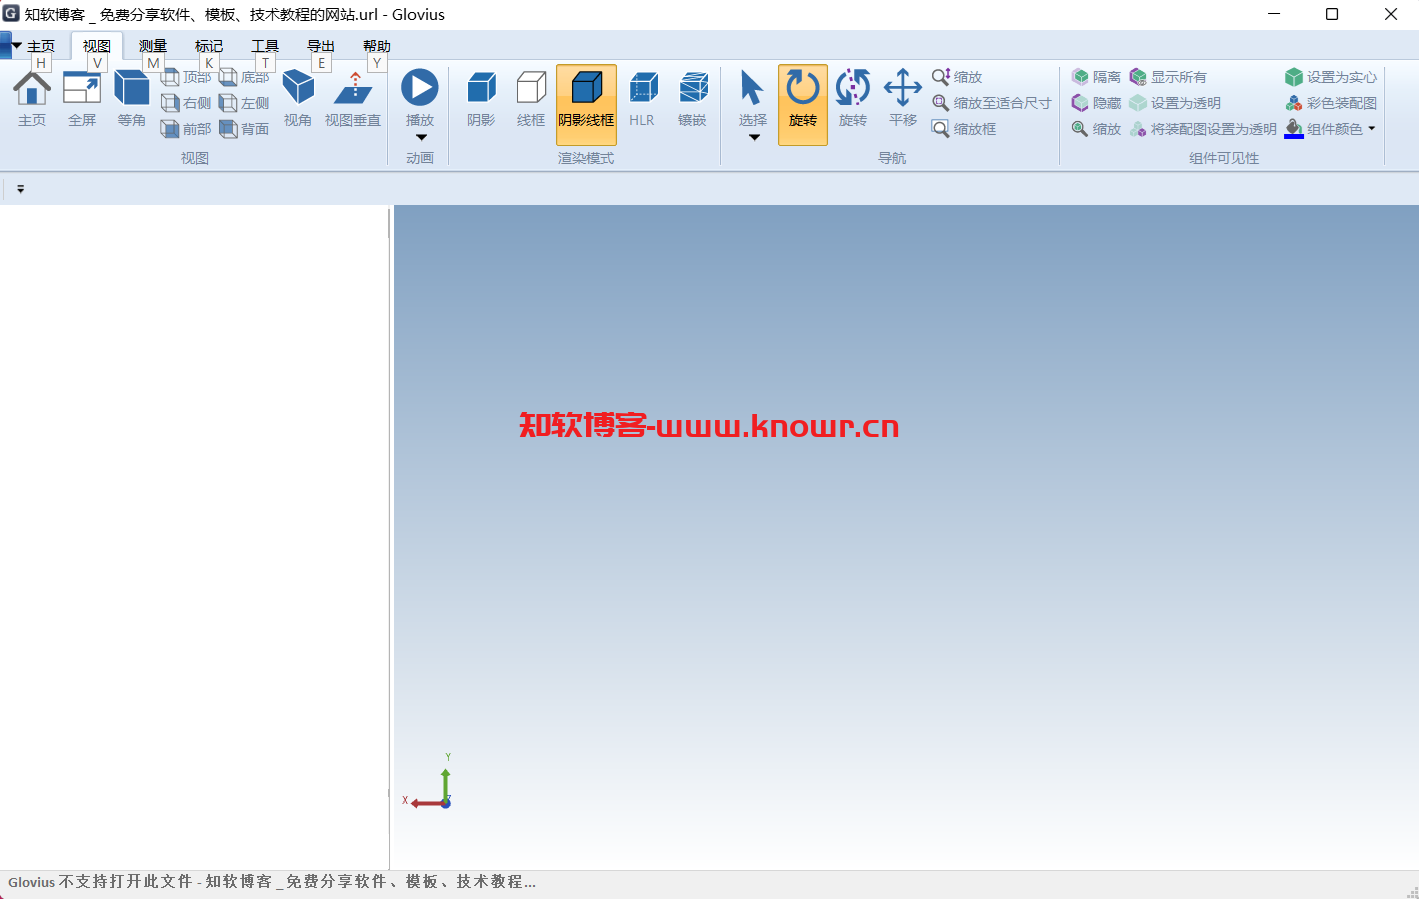Open the 主页 ribbon tab
Viewport: 1419px width, 899px height.
point(41,46)
